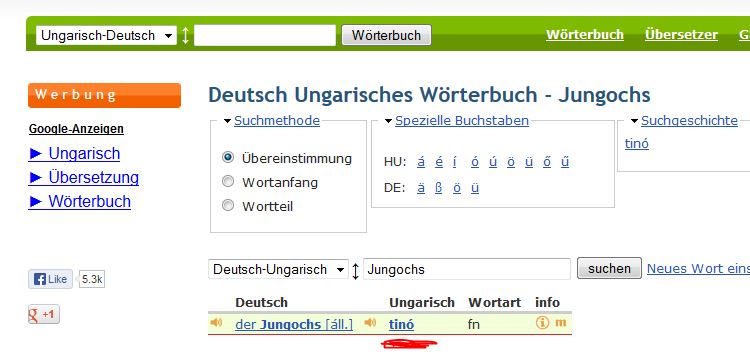Open Ungarisch-Deutsch language dropdown
The image size is (750, 363).
pyautogui.click(x=107, y=35)
